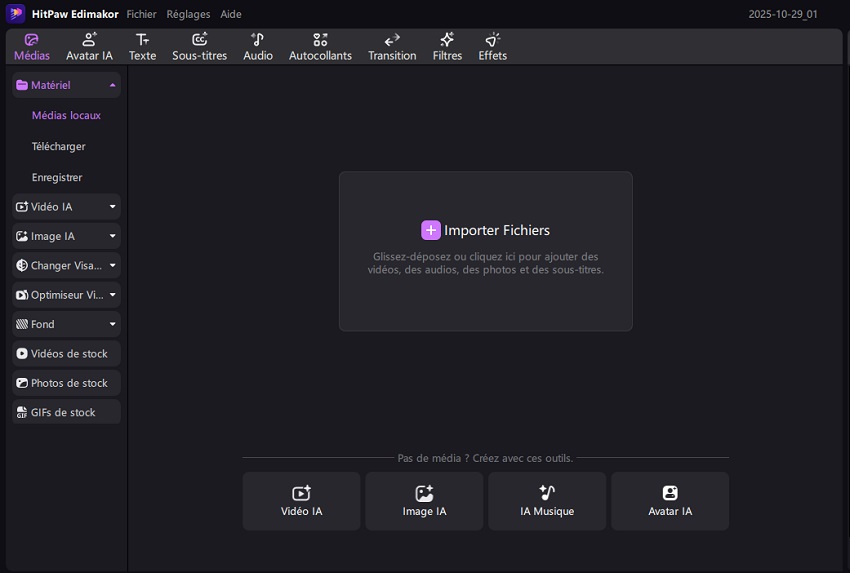850x573 pixels.
Task: Expand the Vidéo IA sidebar dropdown
Action: 112,207
